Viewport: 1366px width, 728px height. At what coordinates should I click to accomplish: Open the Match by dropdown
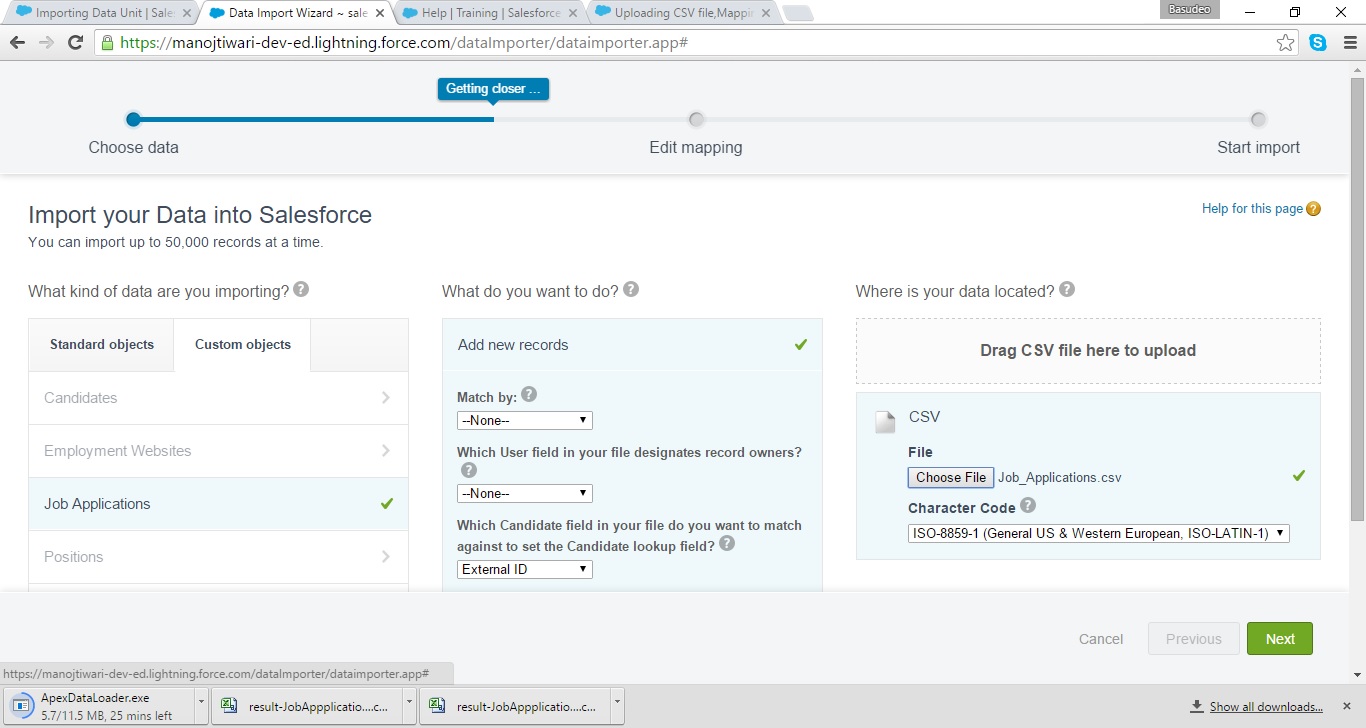click(525, 421)
